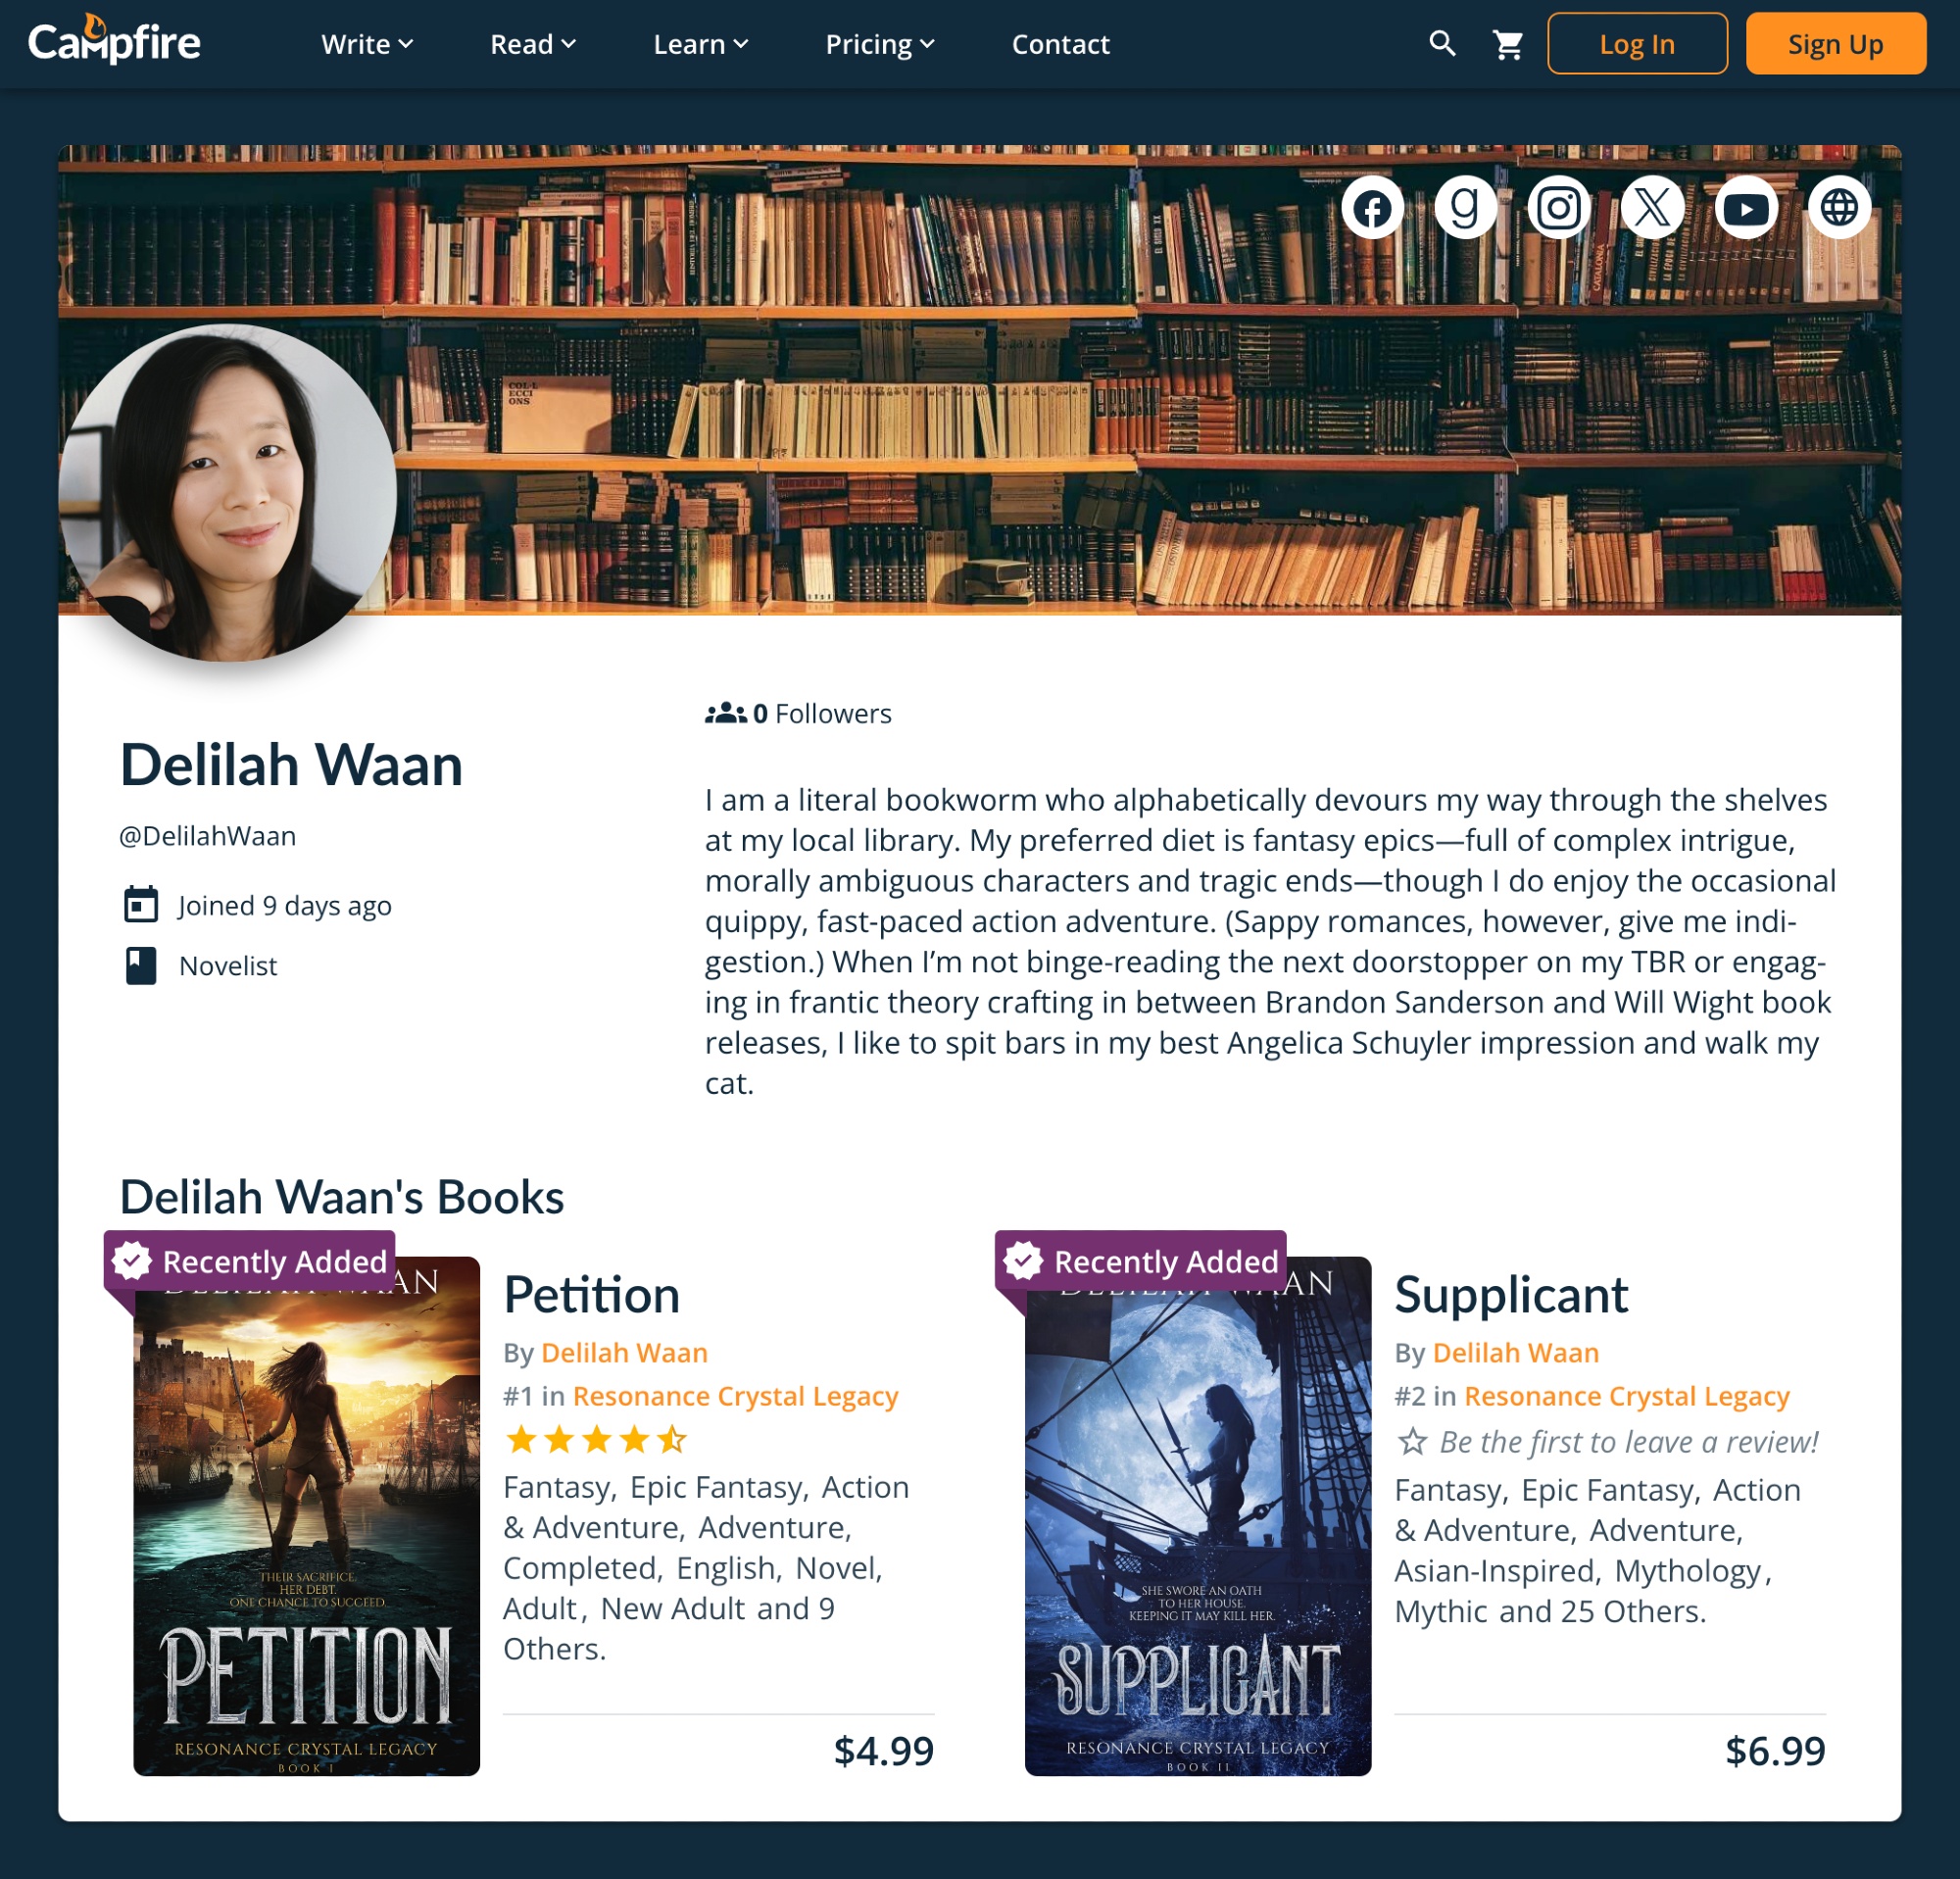Open the Petition book cover thumbnail
Screen dimensions: 1960x1879
[x=306, y=1515]
